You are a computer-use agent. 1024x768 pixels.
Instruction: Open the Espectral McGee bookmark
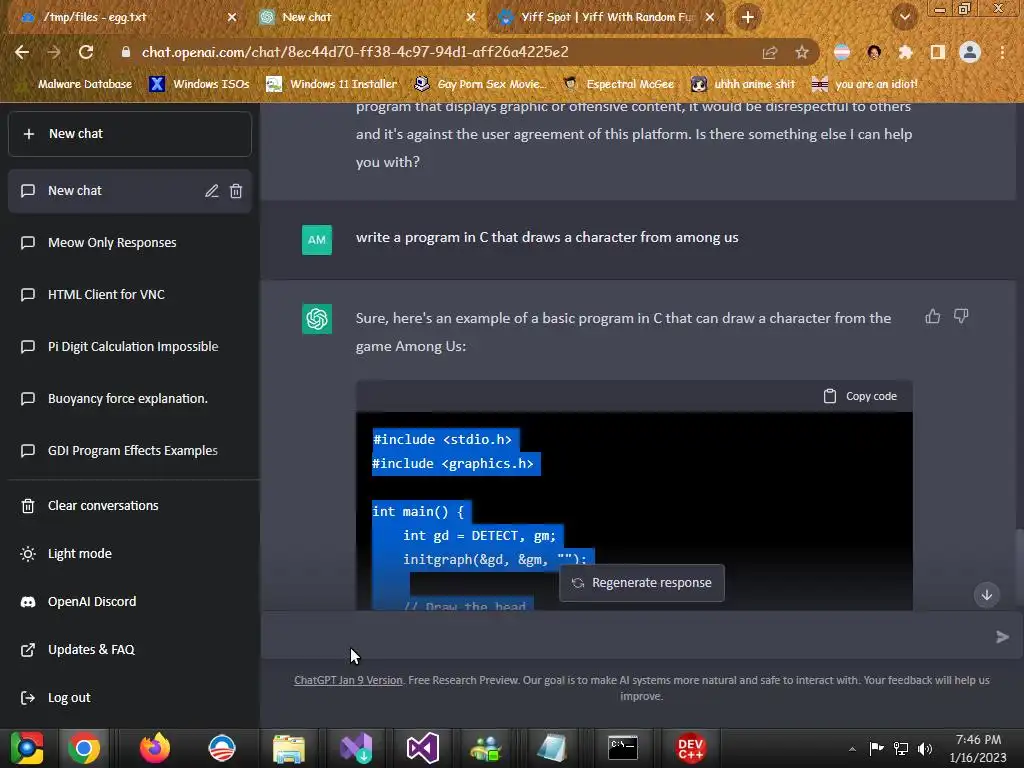[x=618, y=84]
